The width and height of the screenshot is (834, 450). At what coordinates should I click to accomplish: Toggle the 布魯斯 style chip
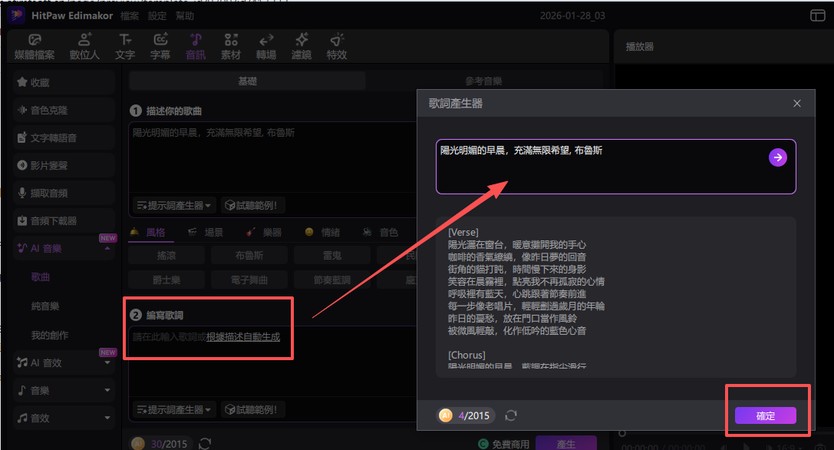click(x=249, y=256)
